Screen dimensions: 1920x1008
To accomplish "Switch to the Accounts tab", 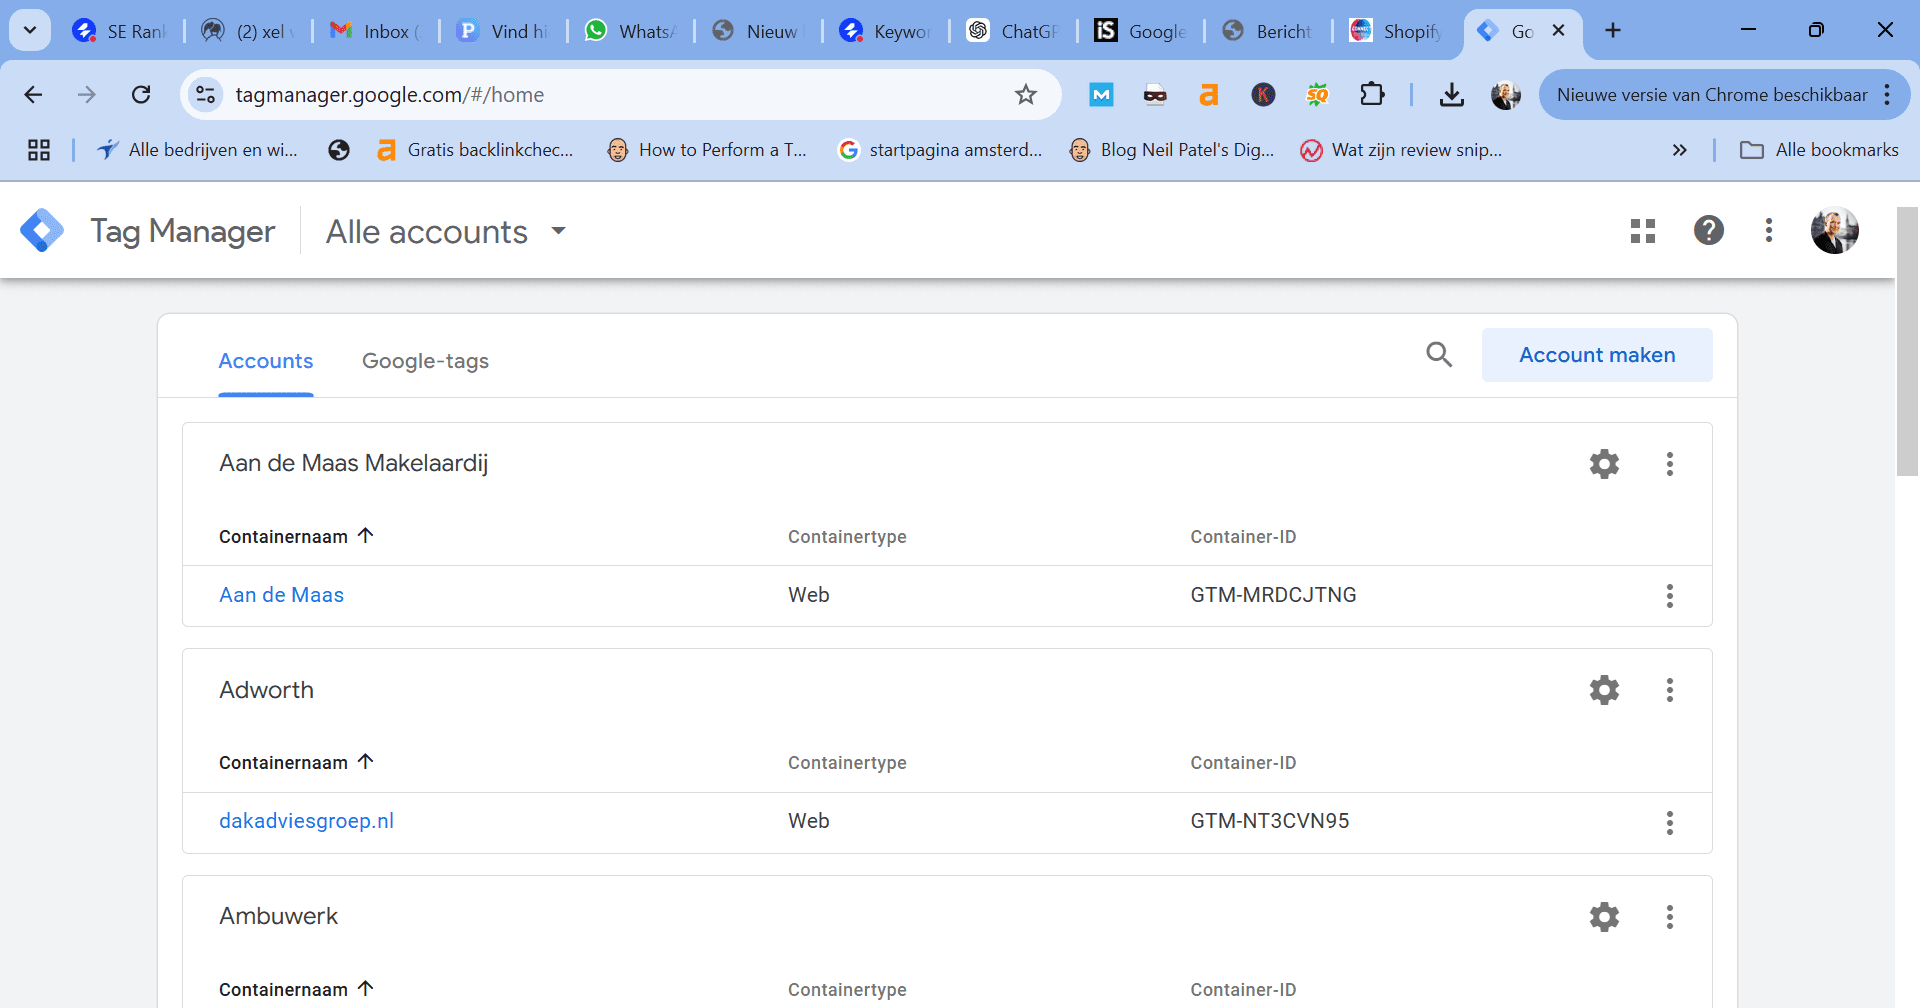I will pyautogui.click(x=266, y=361).
